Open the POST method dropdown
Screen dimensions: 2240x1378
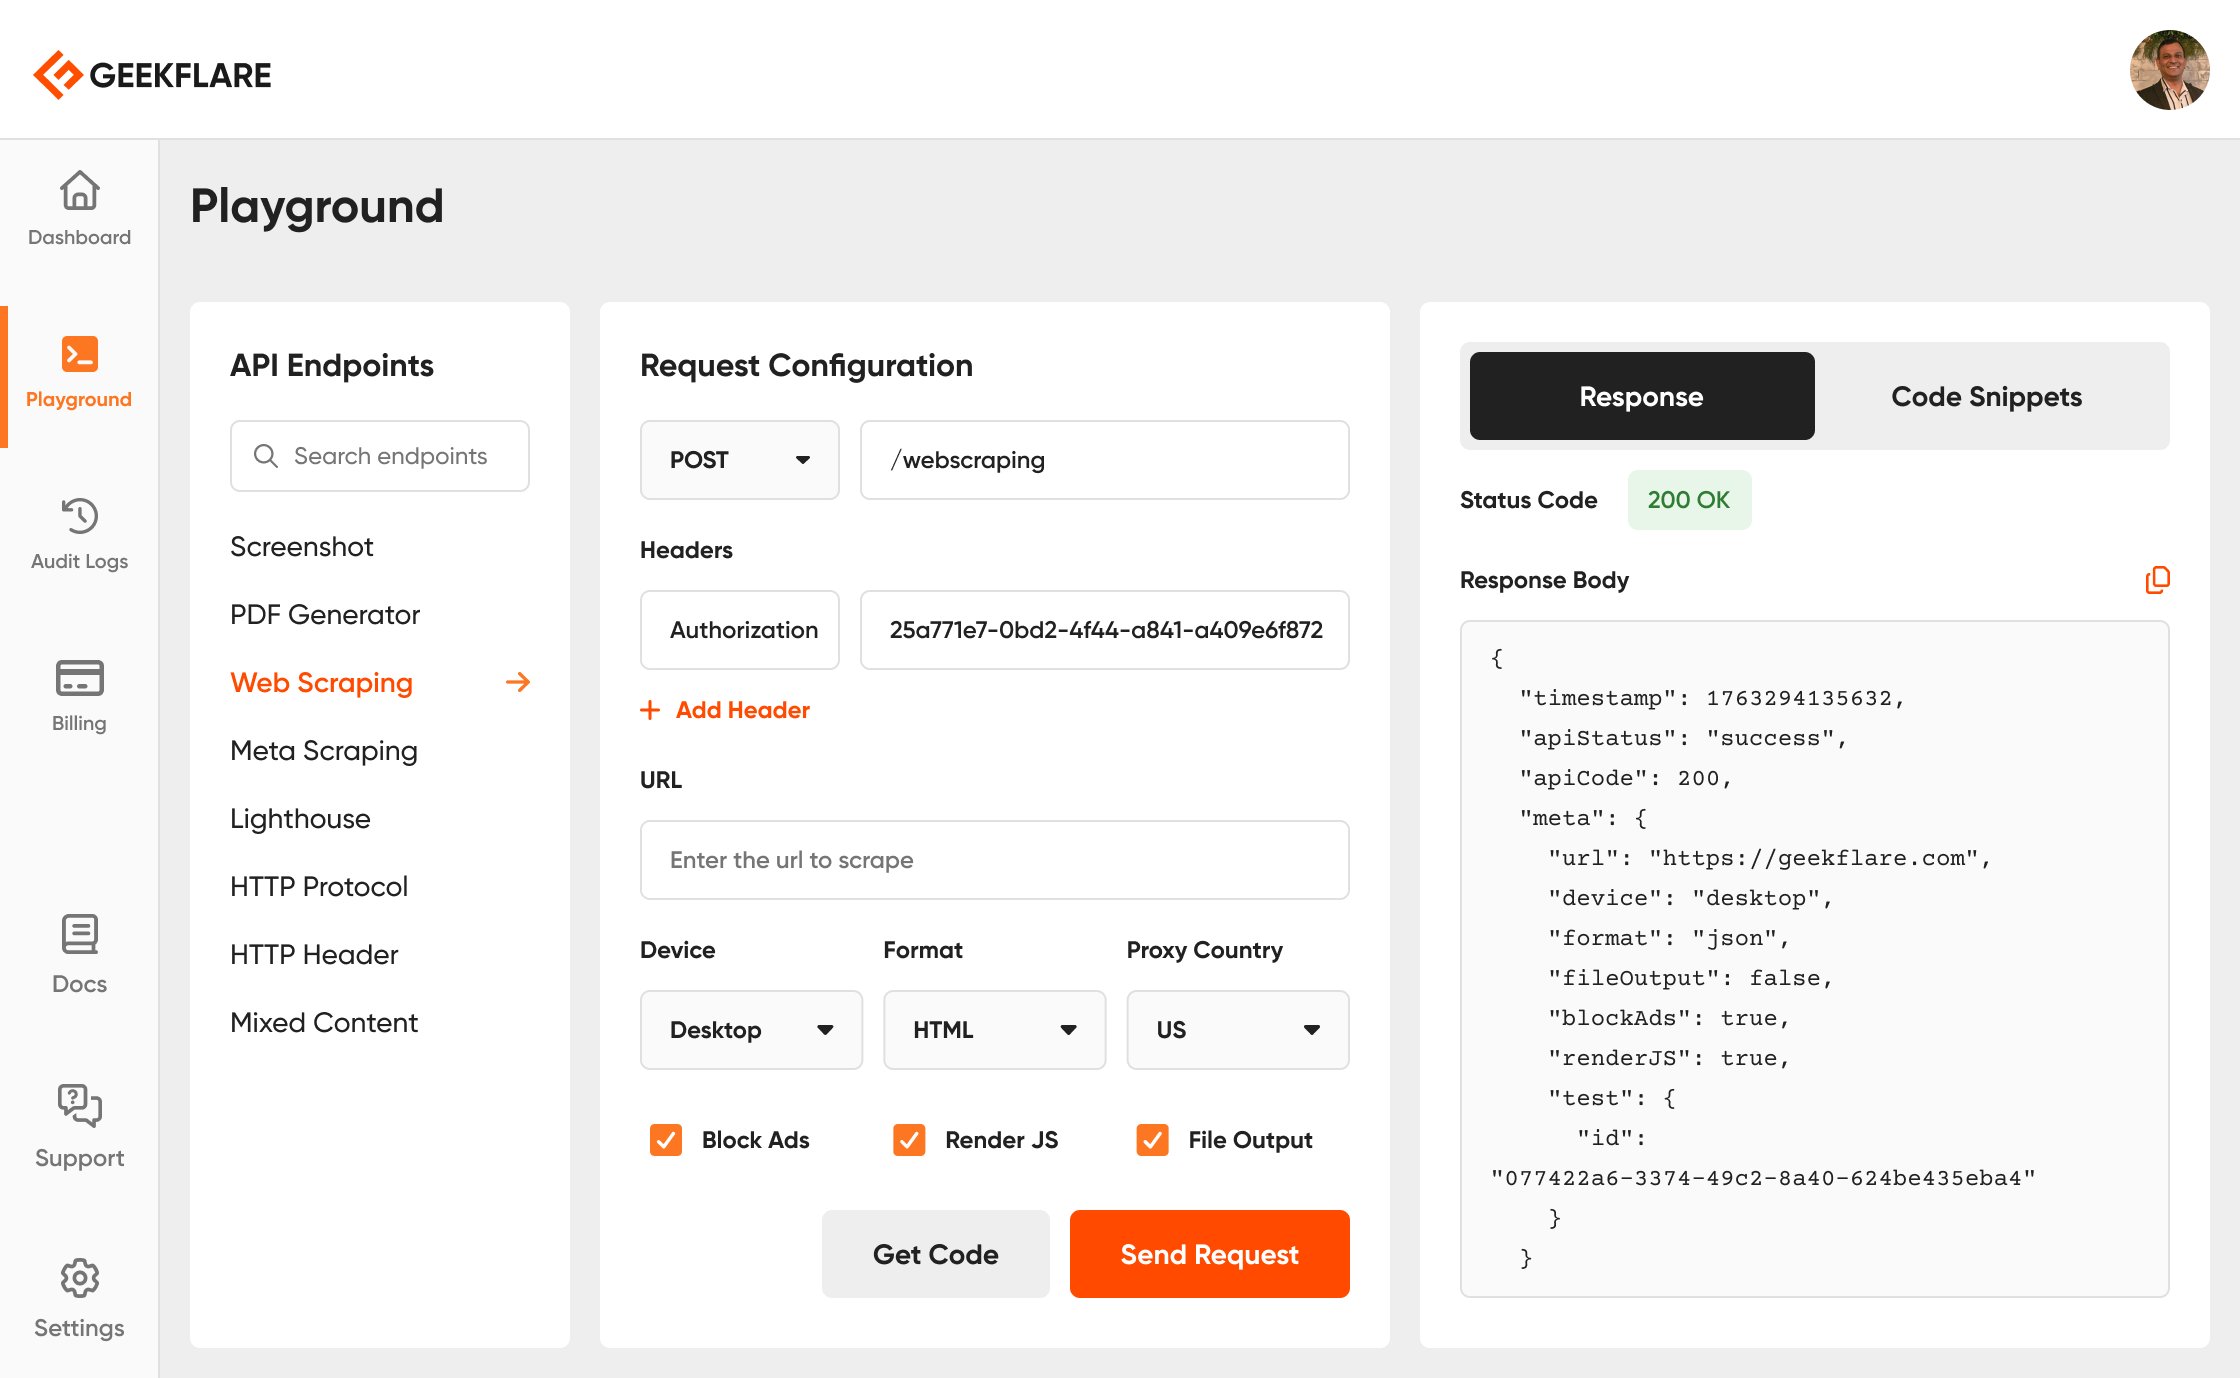pyautogui.click(x=739, y=460)
